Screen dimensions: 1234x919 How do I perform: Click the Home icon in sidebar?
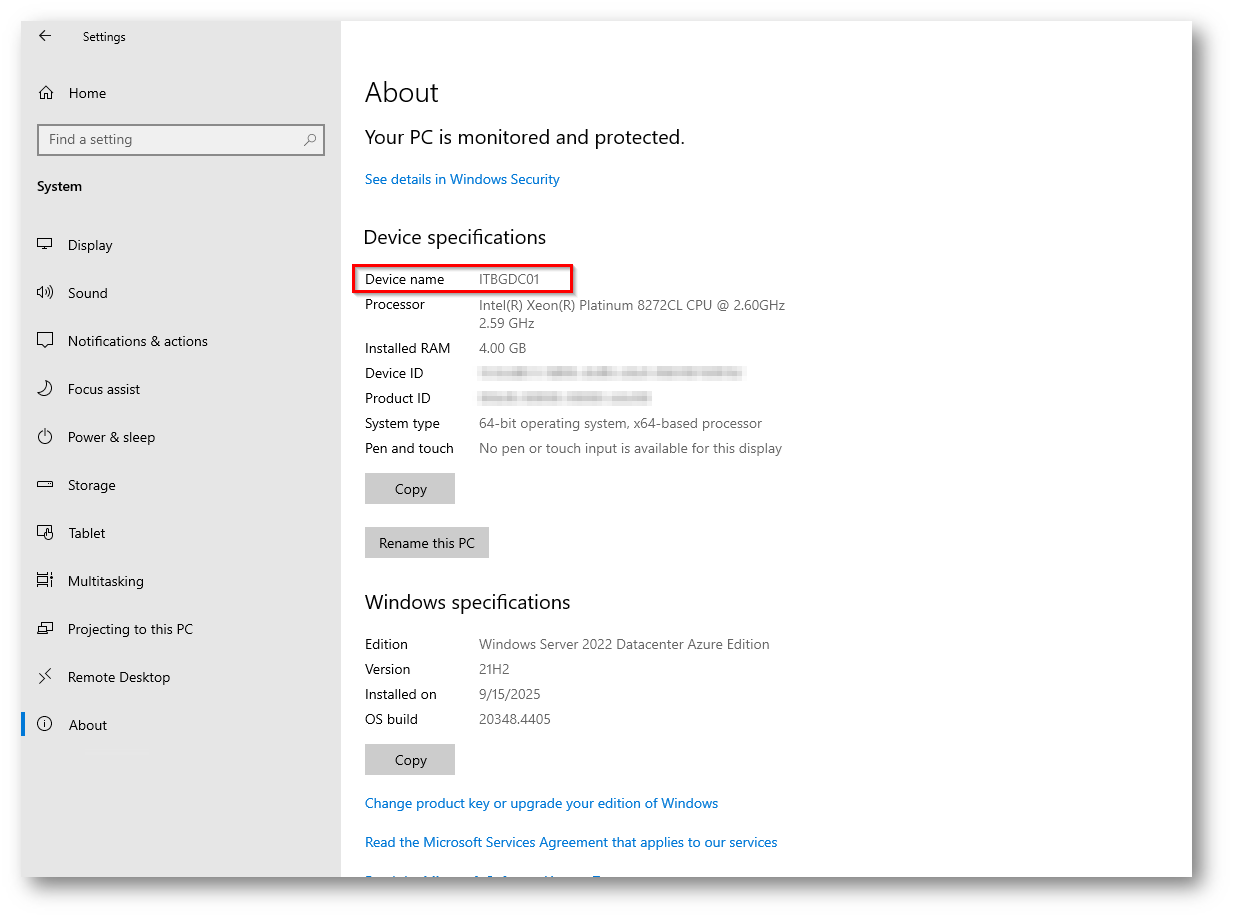point(45,93)
